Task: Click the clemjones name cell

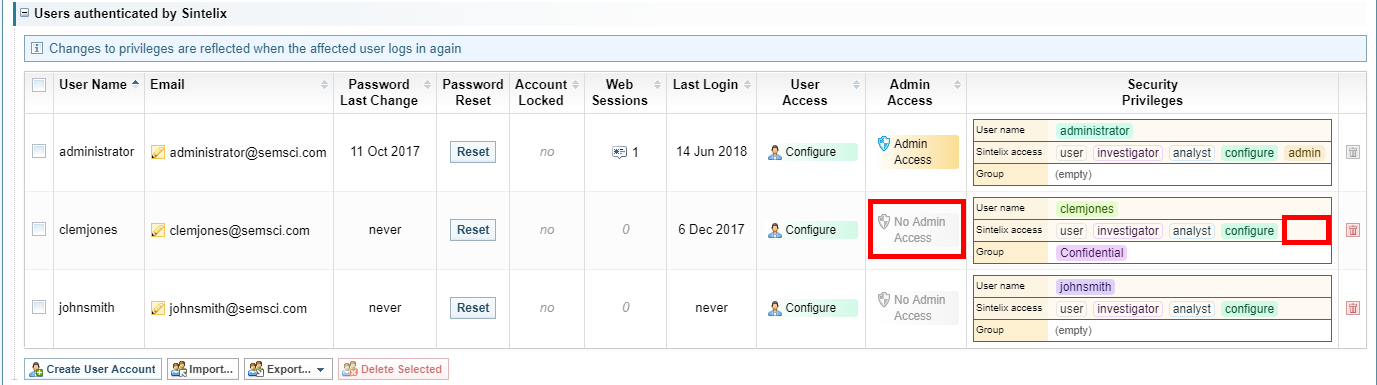Action: (88, 230)
